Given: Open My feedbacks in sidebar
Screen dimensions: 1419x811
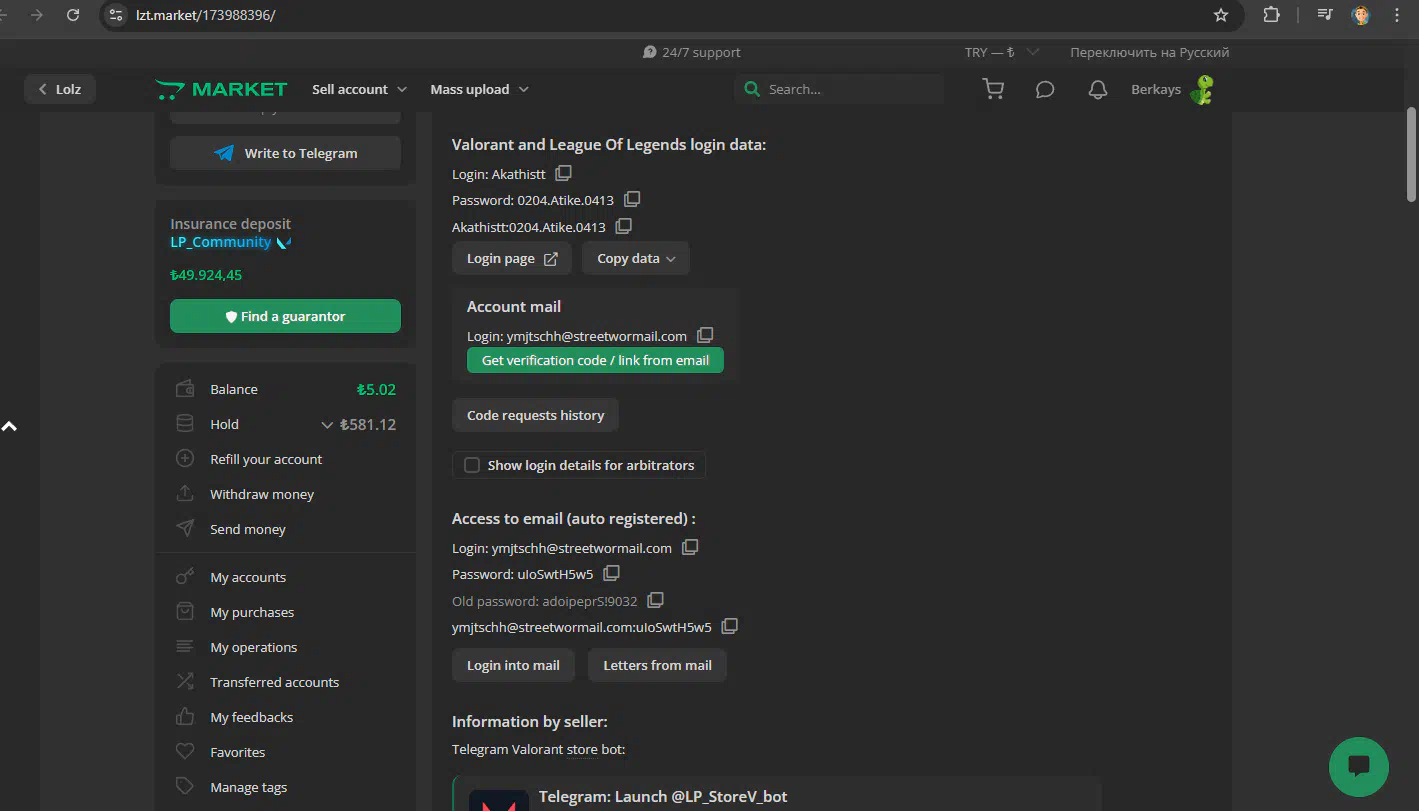Looking at the screenshot, I should pyautogui.click(x=251, y=717).
